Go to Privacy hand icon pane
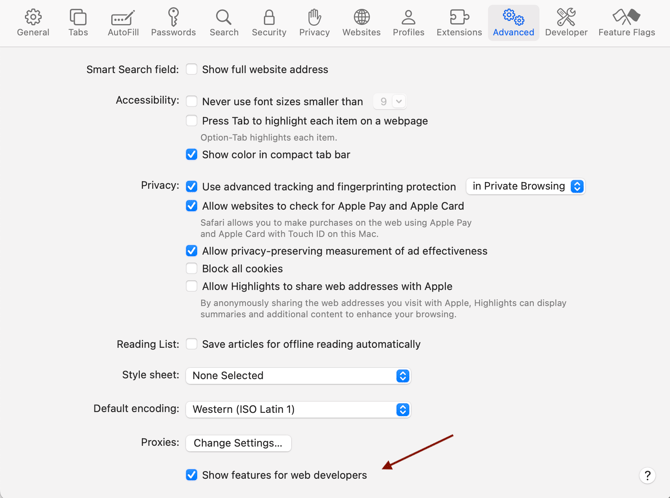This screenshot has height=498, width=670. (x=314, y=23)
